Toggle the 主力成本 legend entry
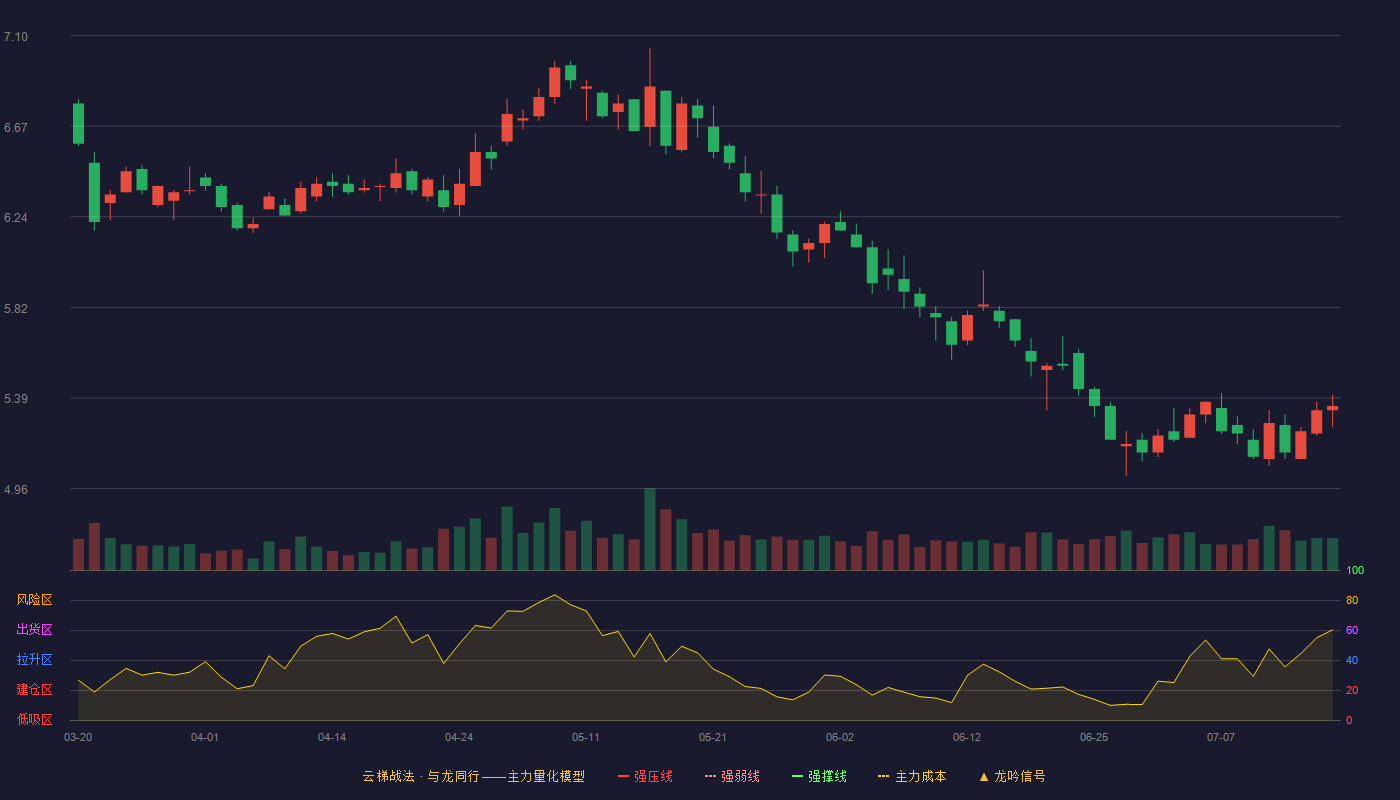 (912, 776)
